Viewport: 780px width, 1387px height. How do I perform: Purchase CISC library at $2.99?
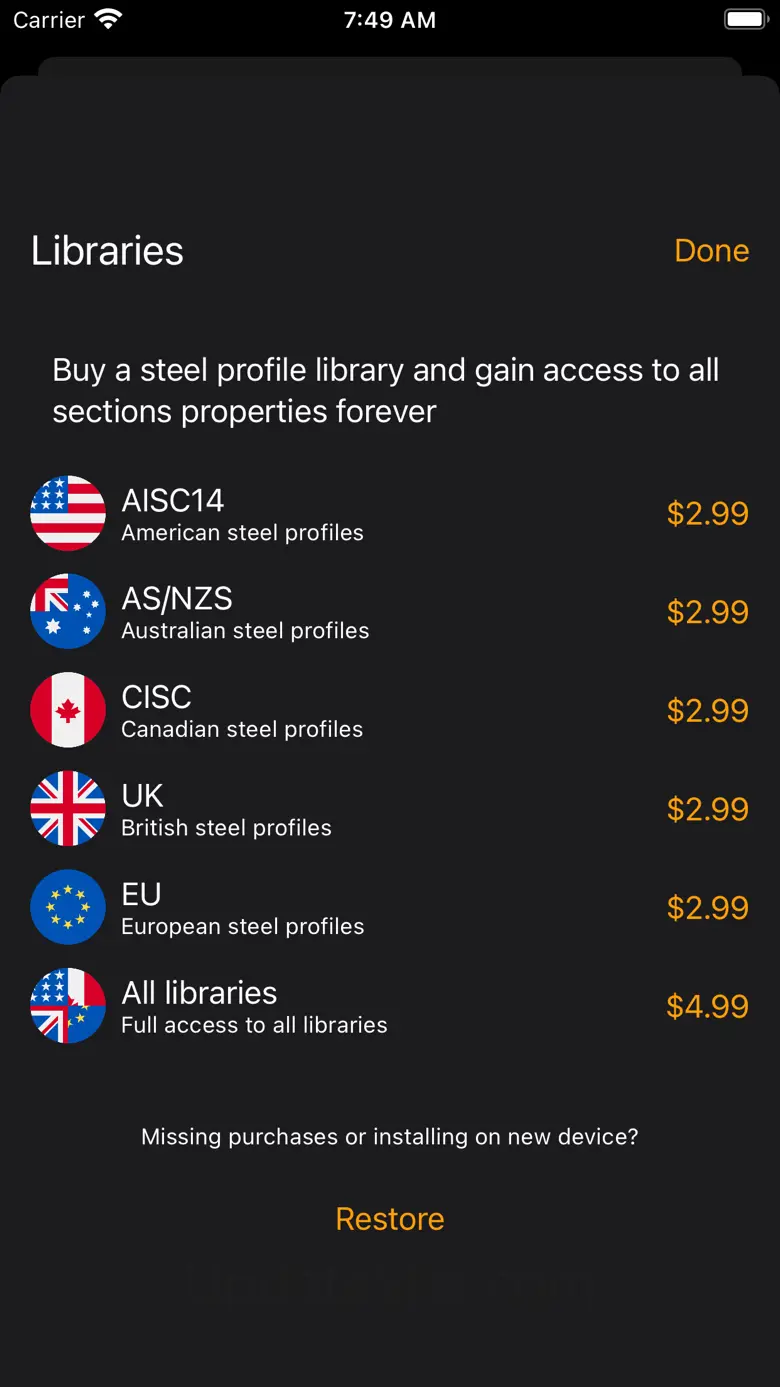[707, 710]
